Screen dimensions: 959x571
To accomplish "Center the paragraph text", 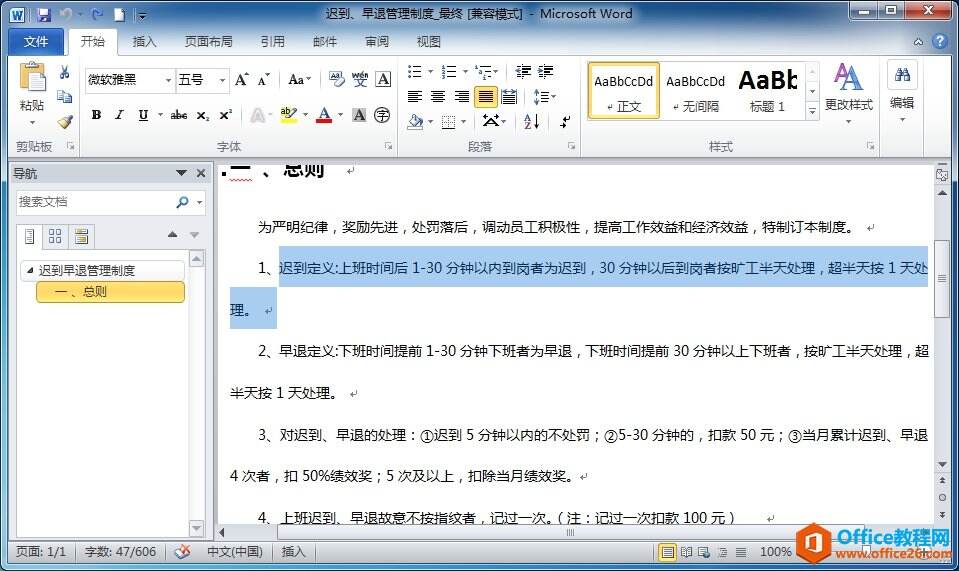I will click(x=438, y=97).
